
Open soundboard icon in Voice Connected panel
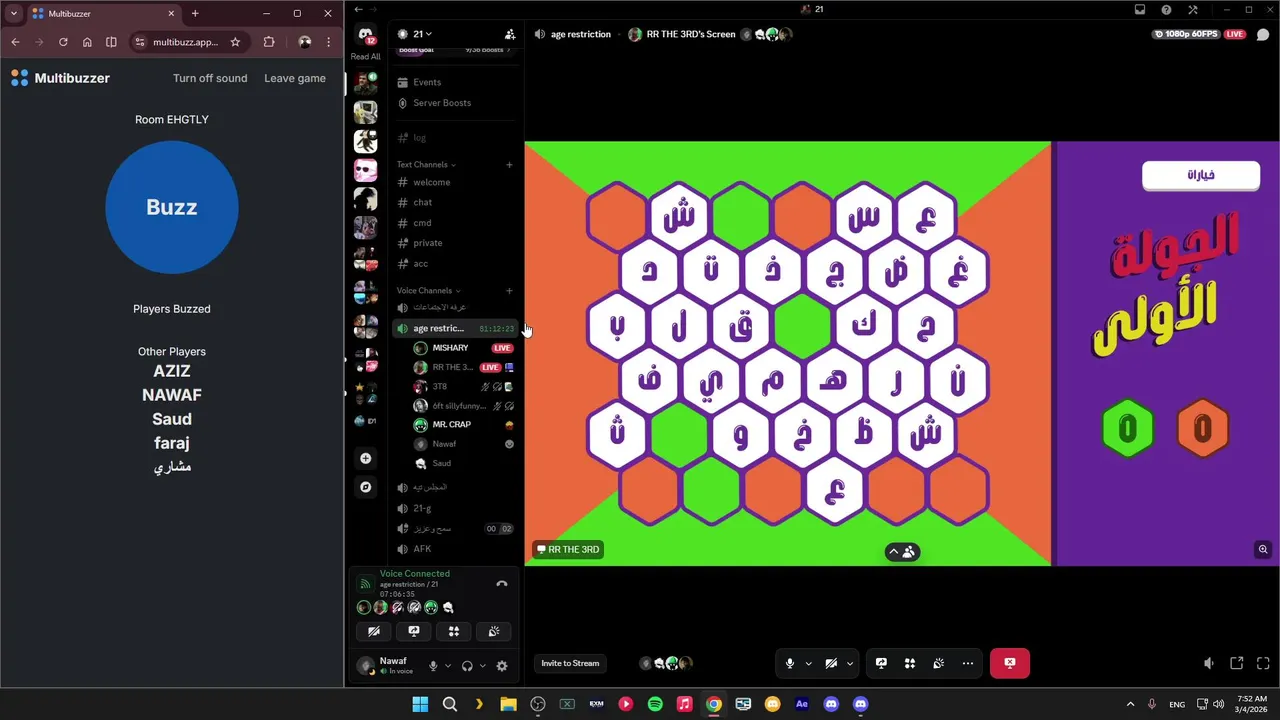493,631
